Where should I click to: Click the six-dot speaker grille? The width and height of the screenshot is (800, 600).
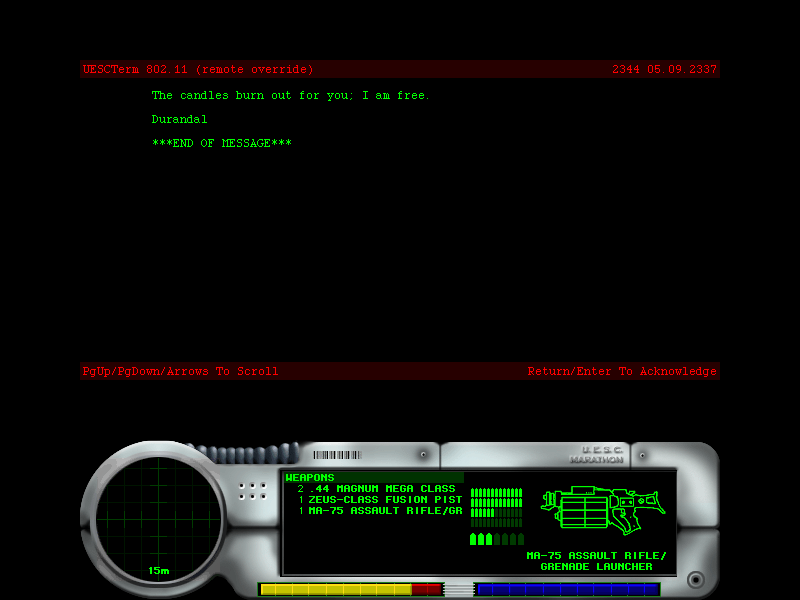[x=252, y=491]
